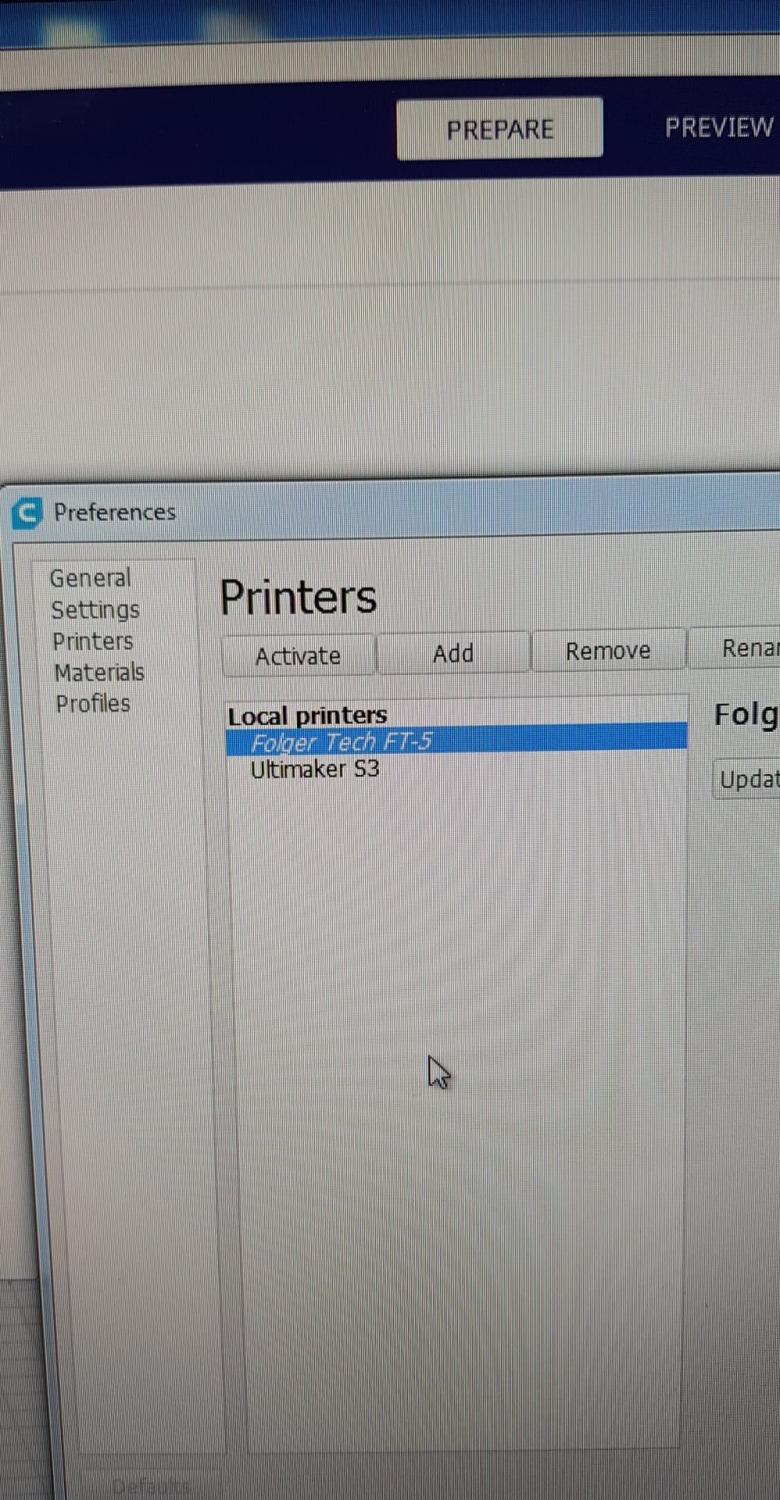780x1500 pixels.
Task: Switch to the PREPARE stage tab
Action: (499, 128)
